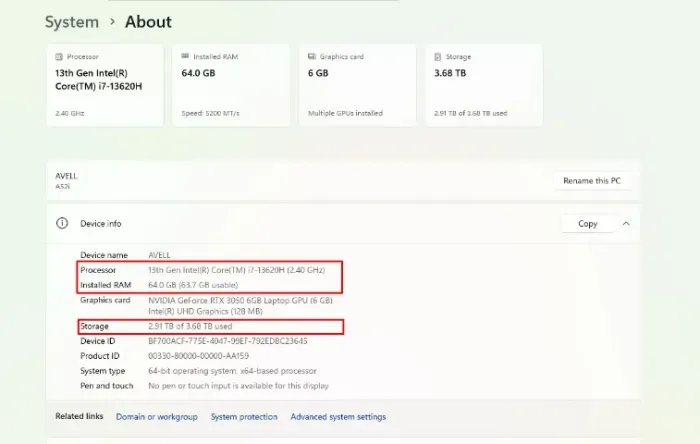Open Advanced system settings link

(x=338, y=417)
